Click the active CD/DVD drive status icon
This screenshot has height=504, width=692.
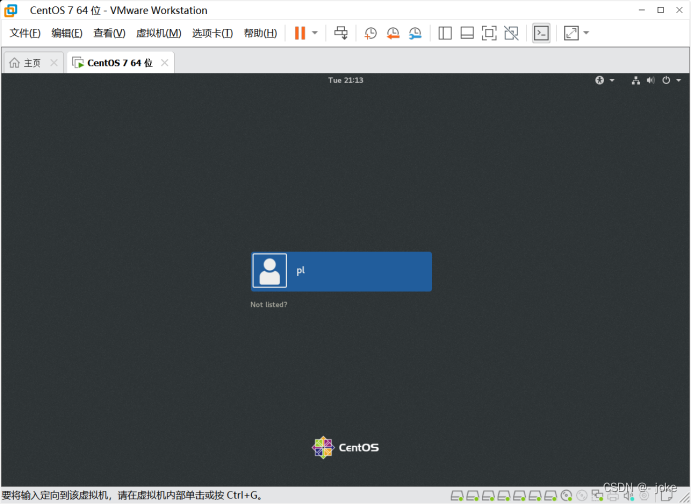[566, 496]
